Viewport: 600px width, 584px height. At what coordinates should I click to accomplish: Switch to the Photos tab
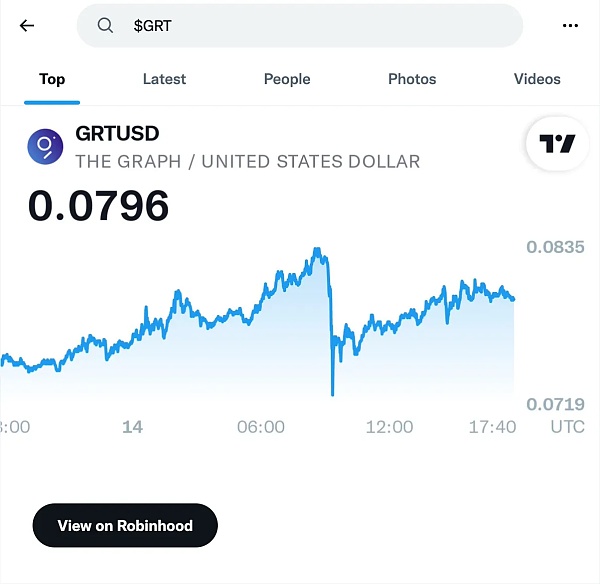click(x=412, y=79)
